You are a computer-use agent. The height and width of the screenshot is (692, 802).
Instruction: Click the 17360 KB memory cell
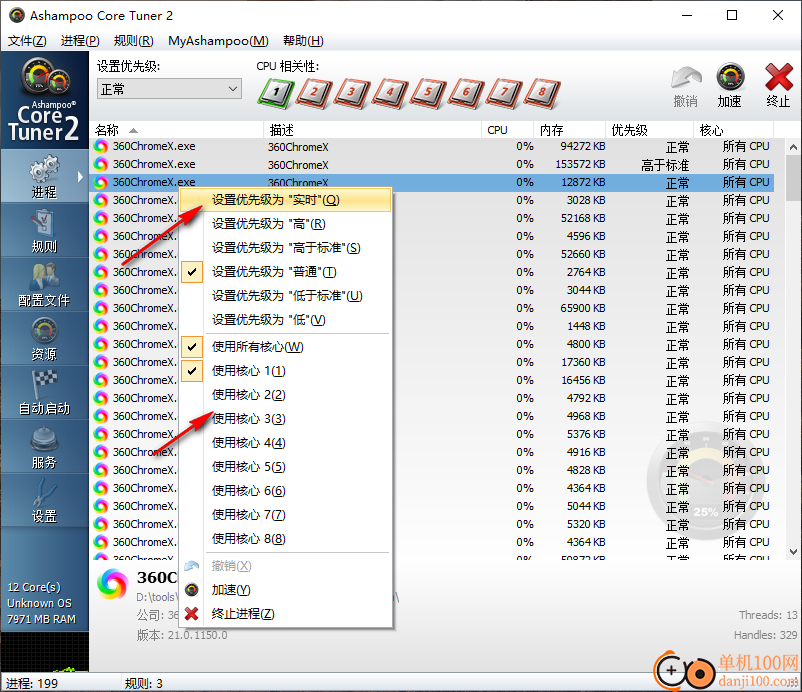coord(583,362)
